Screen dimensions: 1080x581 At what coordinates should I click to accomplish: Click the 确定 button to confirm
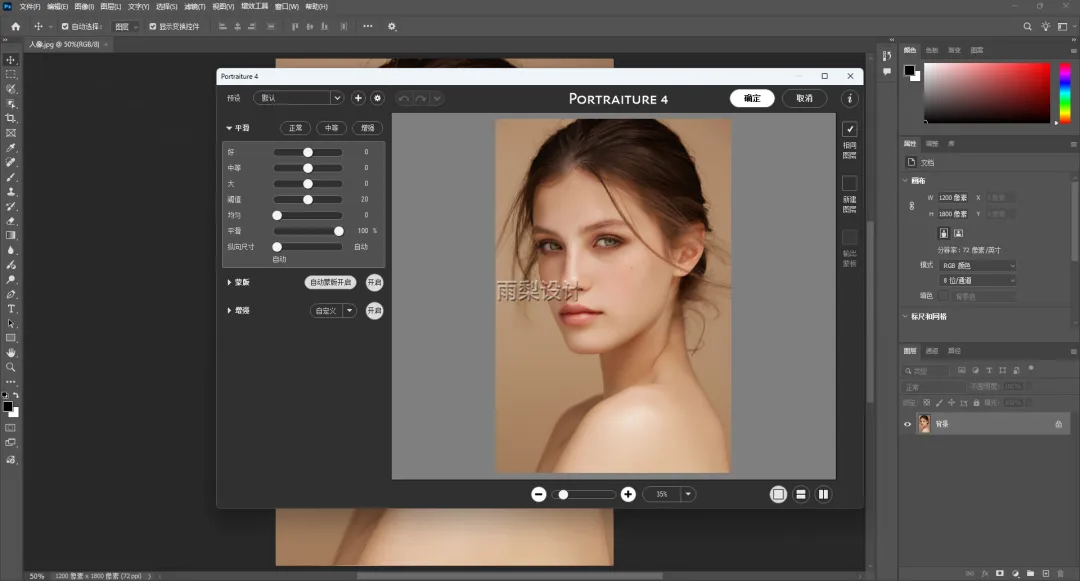point(752,98)
